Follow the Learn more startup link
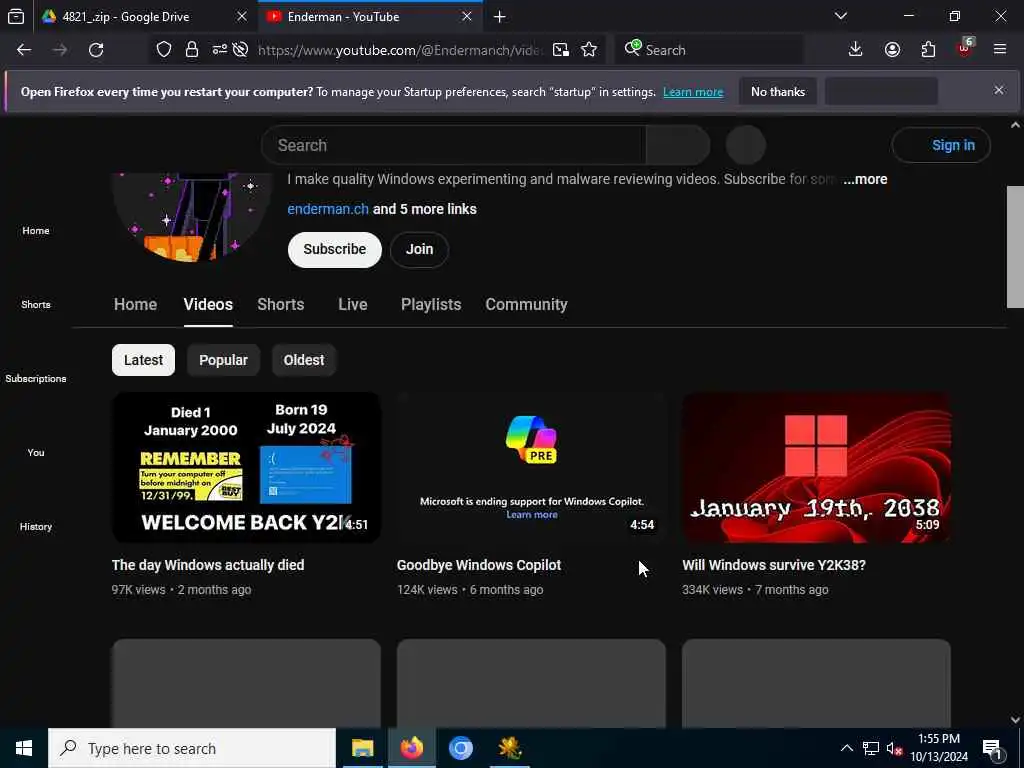 point(693,92)
